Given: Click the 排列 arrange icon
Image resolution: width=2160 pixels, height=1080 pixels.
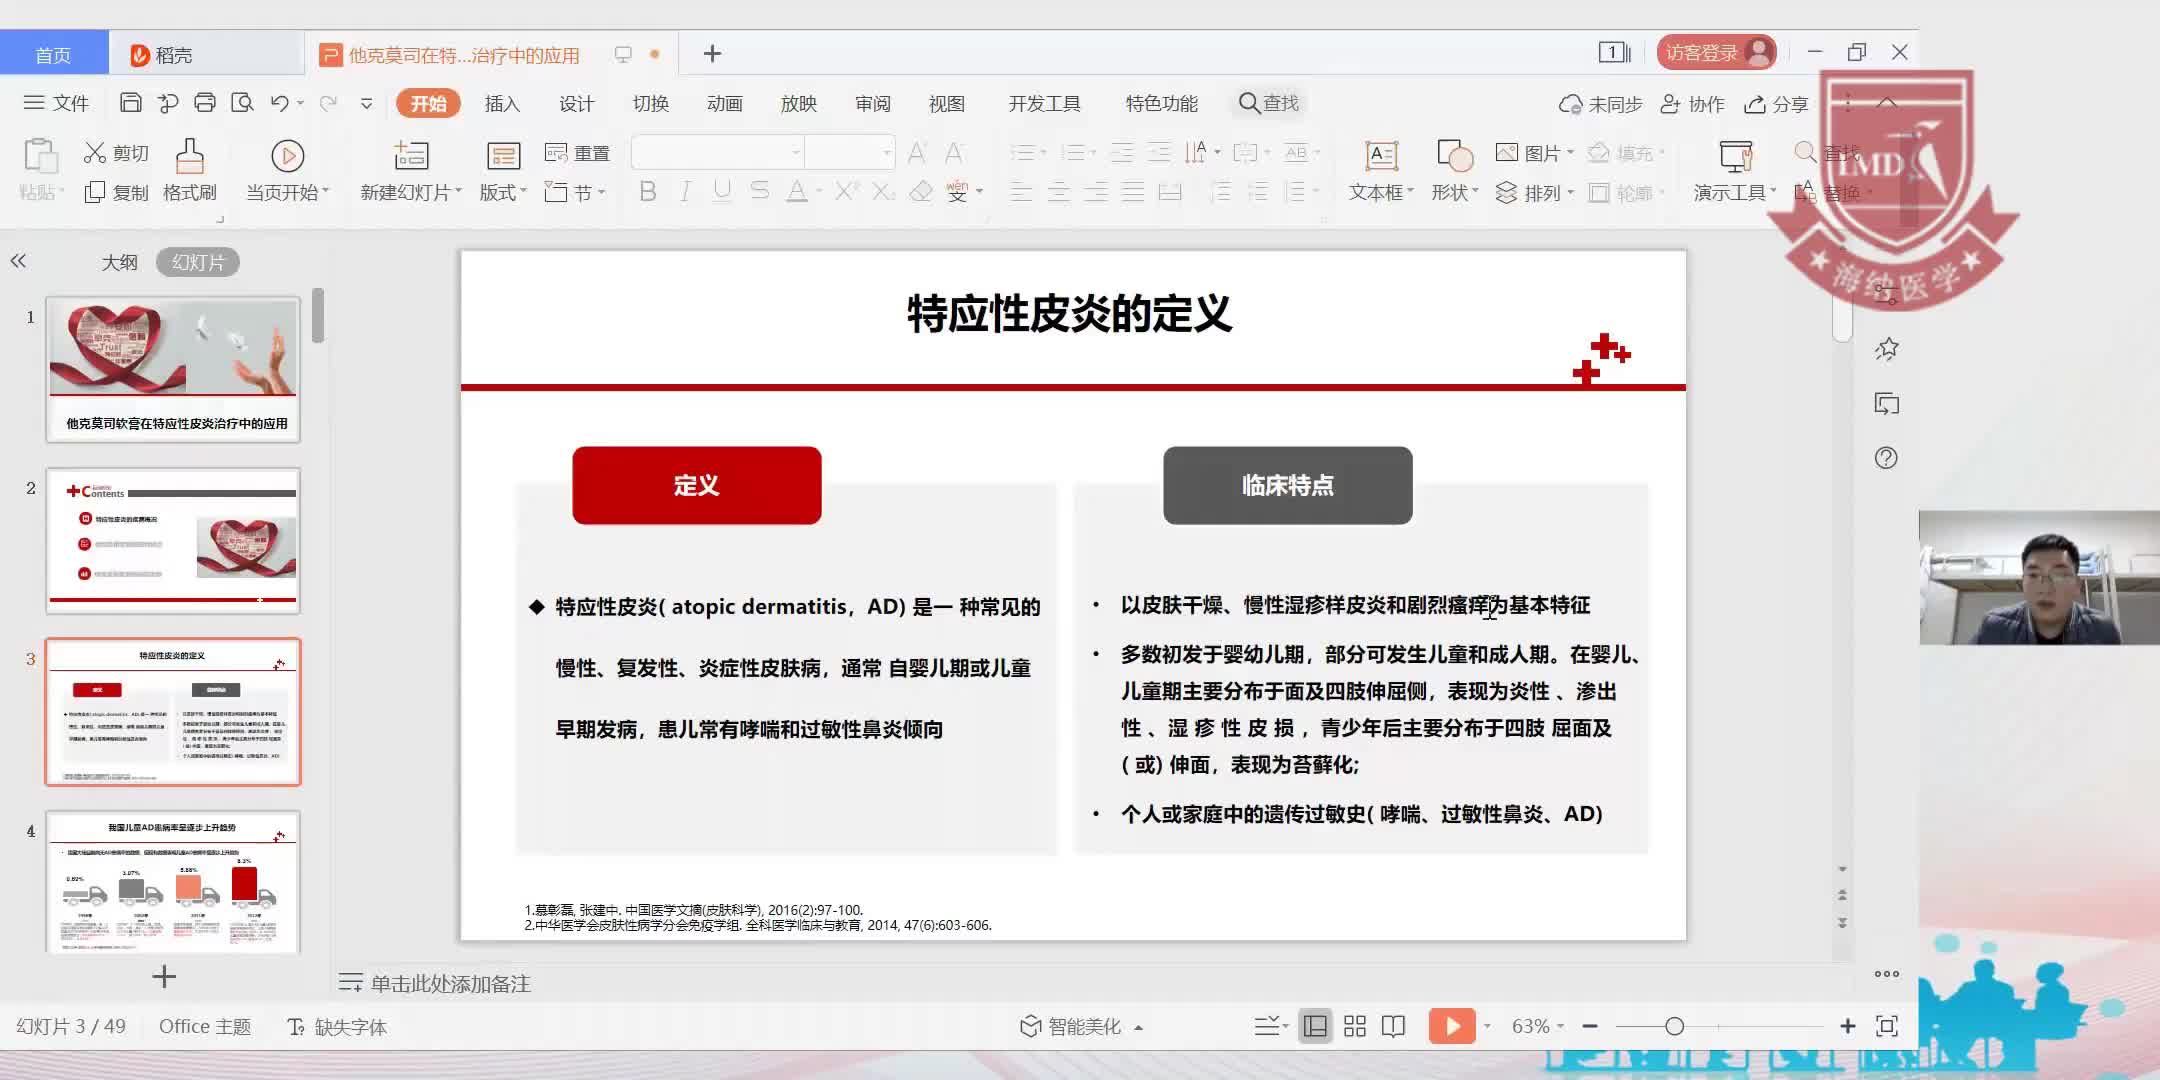Looking at the screenshot, I should point(1533,193).
